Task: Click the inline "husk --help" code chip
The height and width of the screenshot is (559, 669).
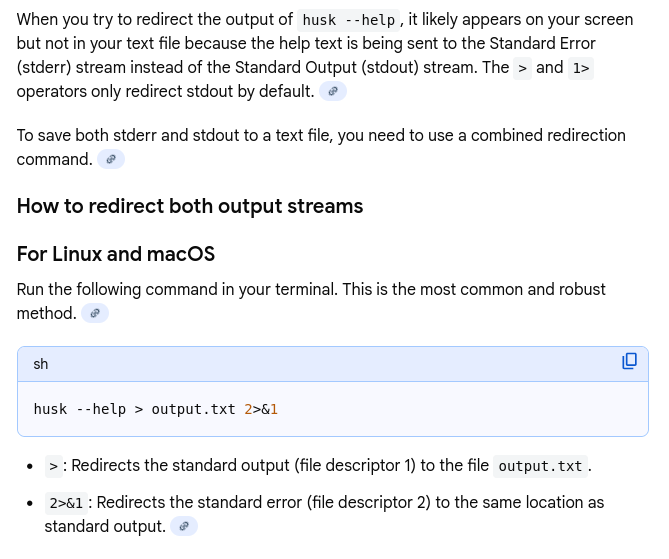Action: 348,20
